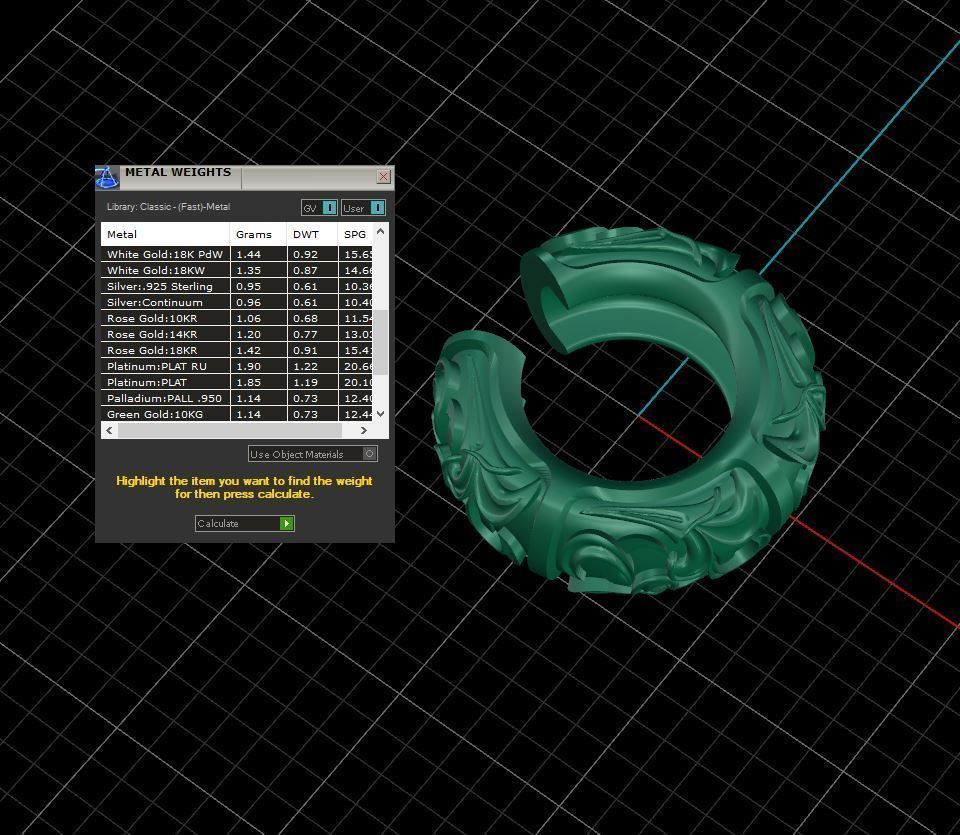Toggle the GV library switch
Viewport: 960px width, 835px height.
318,208
